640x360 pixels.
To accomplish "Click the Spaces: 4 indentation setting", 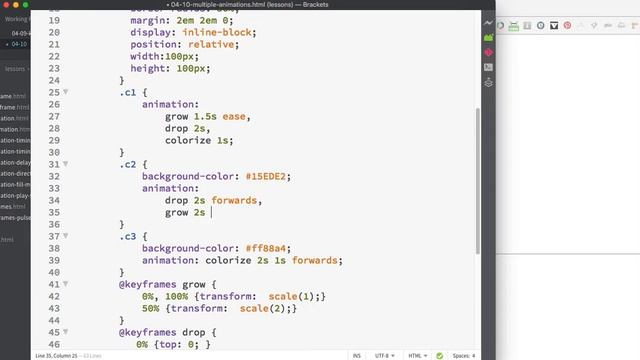I will pos(464,356).
